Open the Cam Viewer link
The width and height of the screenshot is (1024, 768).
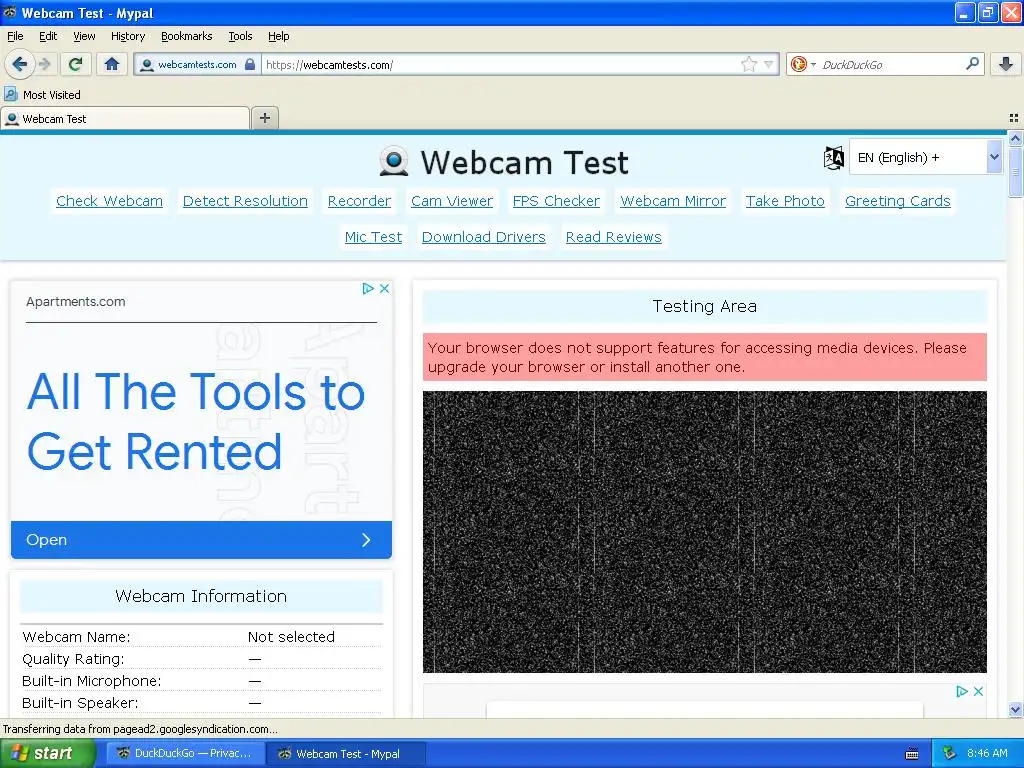pyautogui.click(x=452, y=201)
